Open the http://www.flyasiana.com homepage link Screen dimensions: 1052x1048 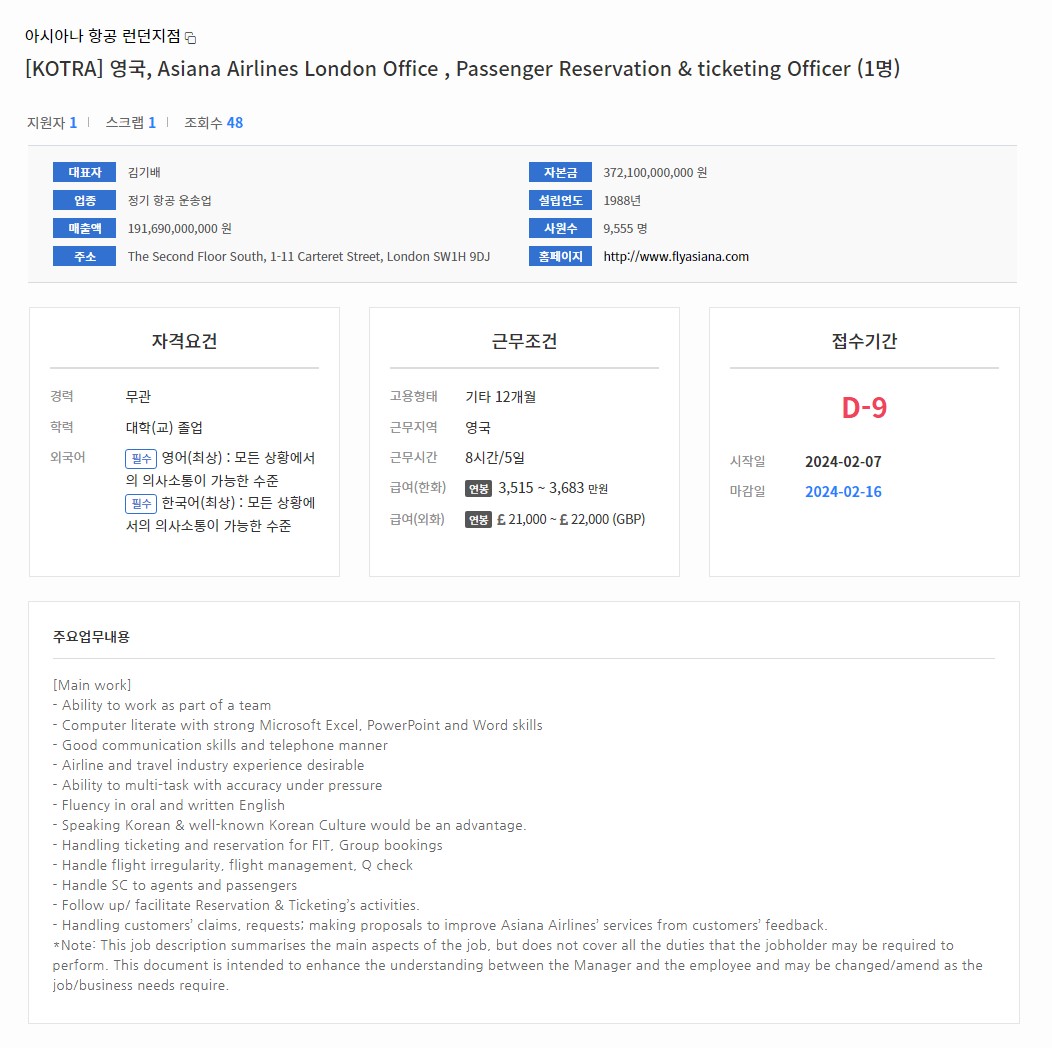(676, 256)
